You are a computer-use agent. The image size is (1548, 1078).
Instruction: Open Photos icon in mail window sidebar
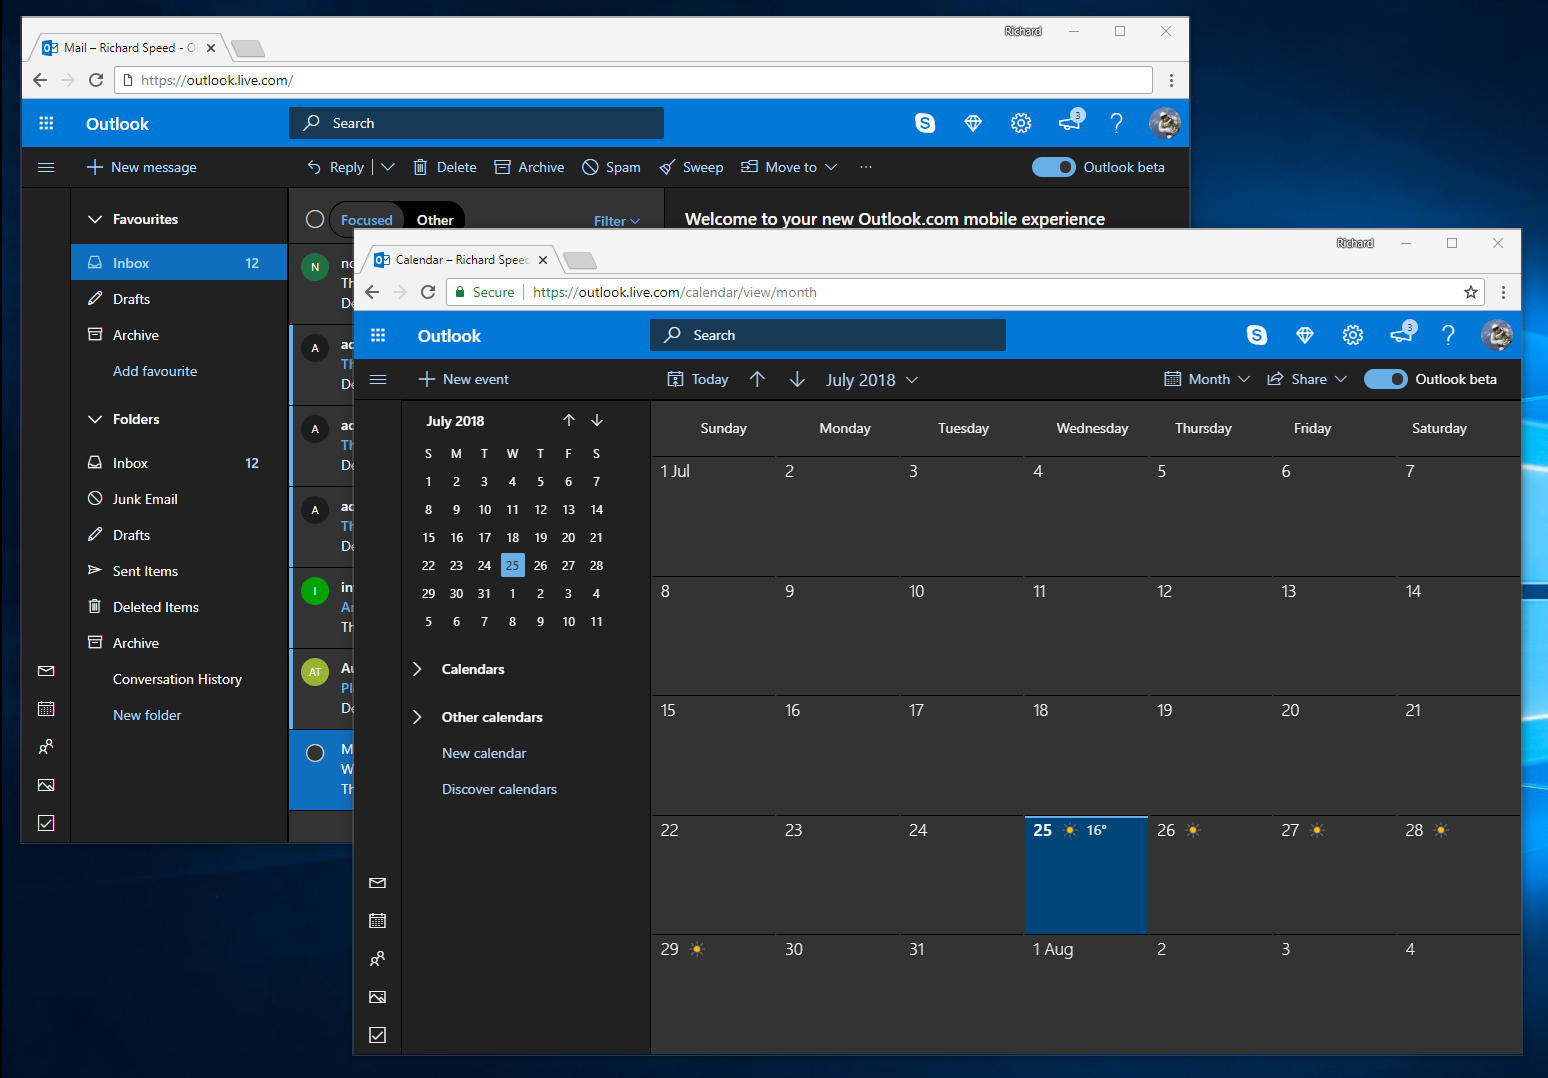46,785
